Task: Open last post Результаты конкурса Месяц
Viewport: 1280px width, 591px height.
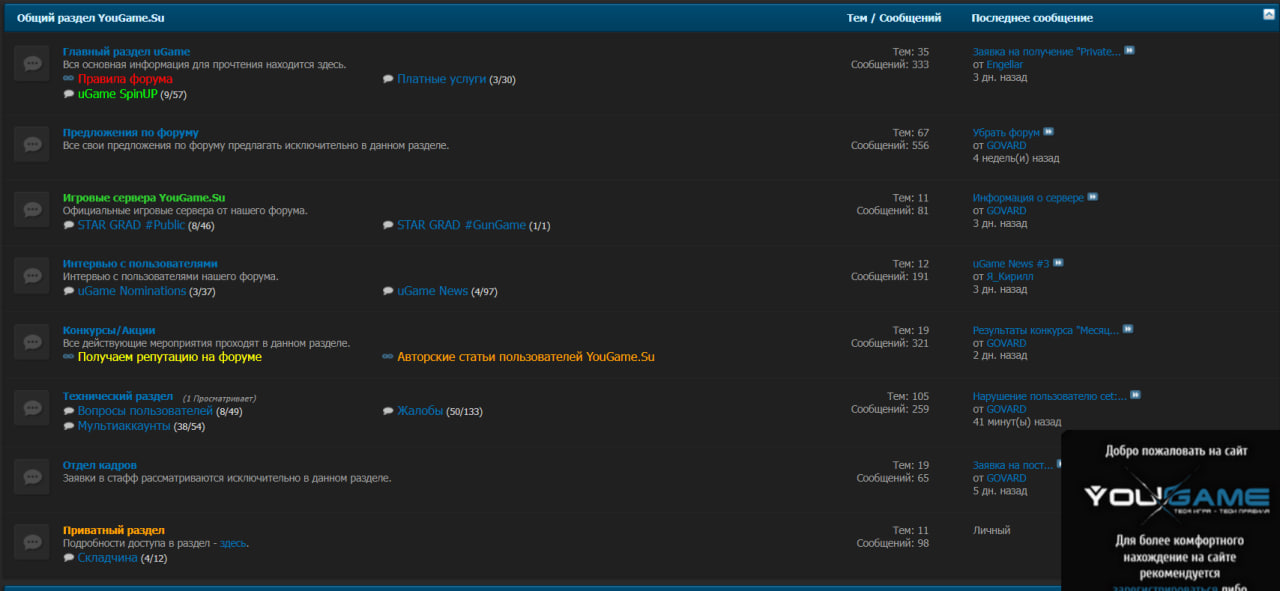Action: [x=1046, y=330]
